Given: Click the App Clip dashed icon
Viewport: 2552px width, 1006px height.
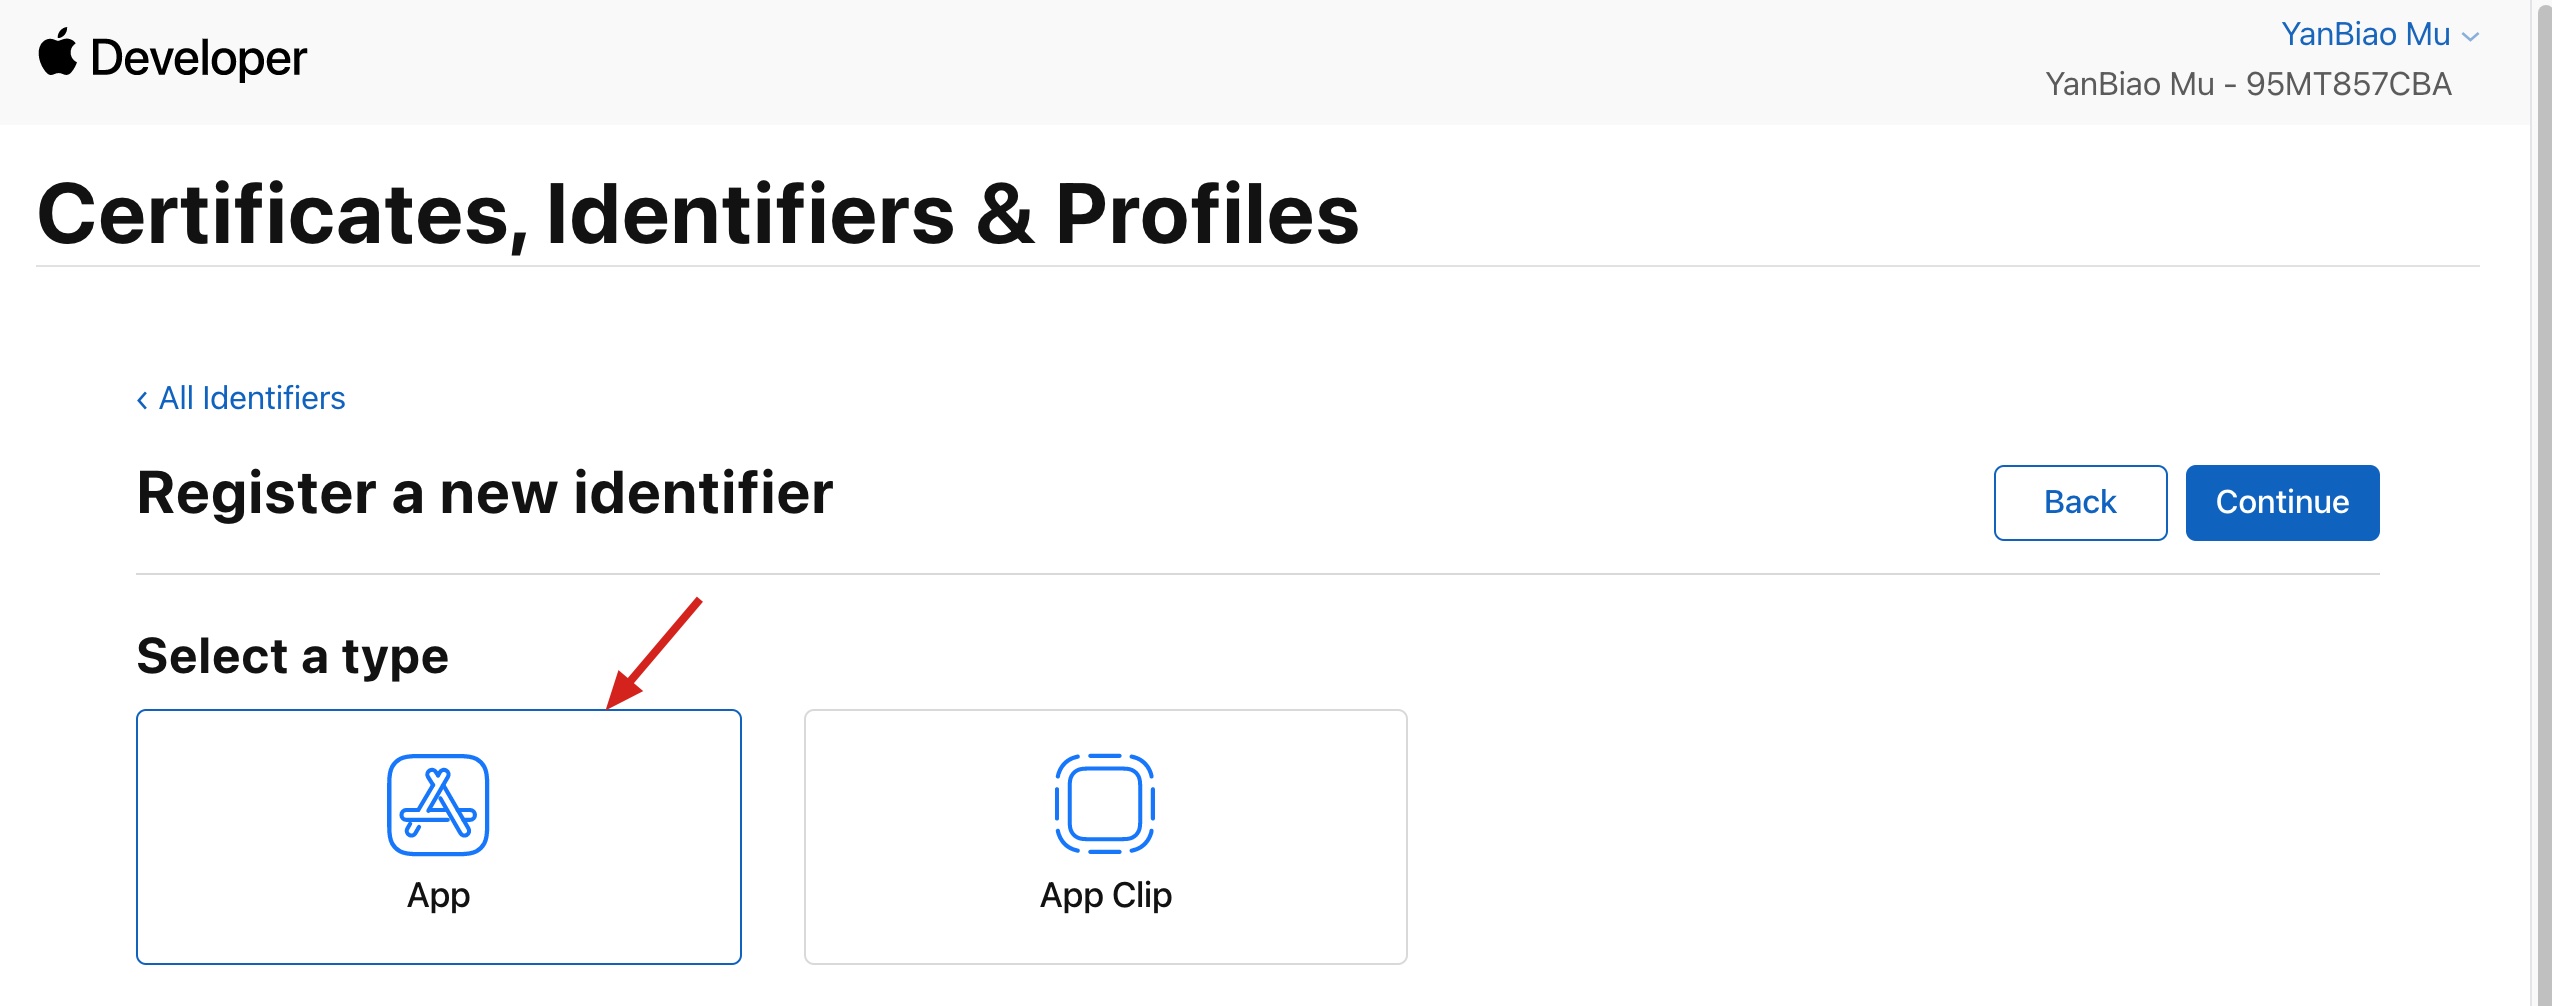Looking at the screenshot, I should tap(1105, 804).
